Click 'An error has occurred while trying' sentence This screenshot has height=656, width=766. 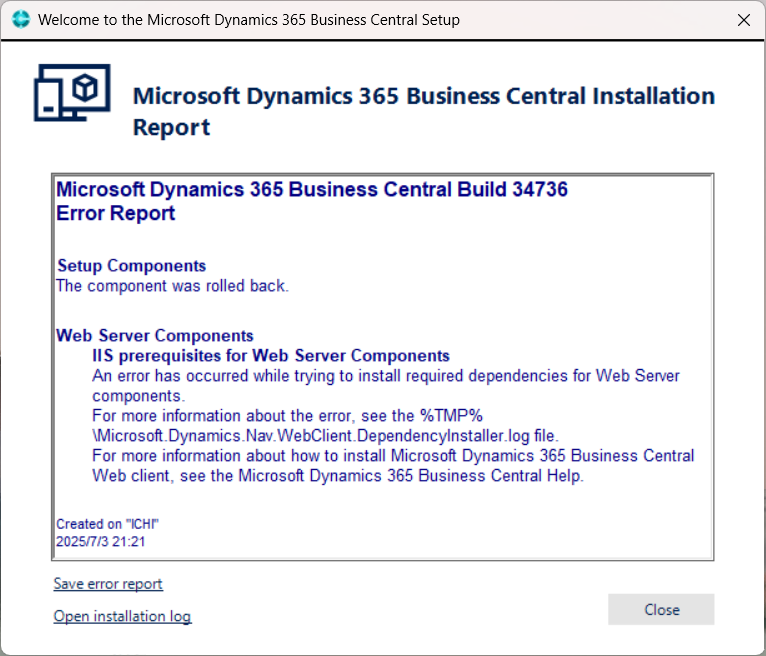click(x=385, y=385)
